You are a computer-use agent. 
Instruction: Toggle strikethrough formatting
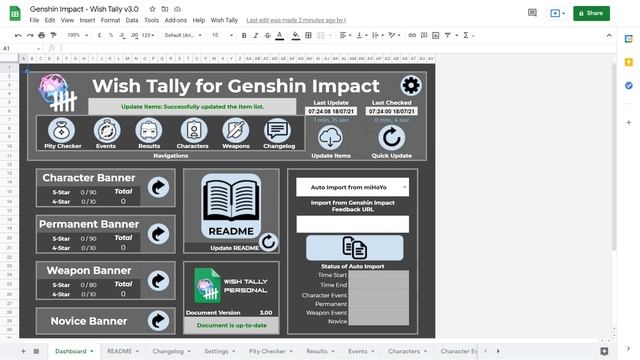point(267,36)
